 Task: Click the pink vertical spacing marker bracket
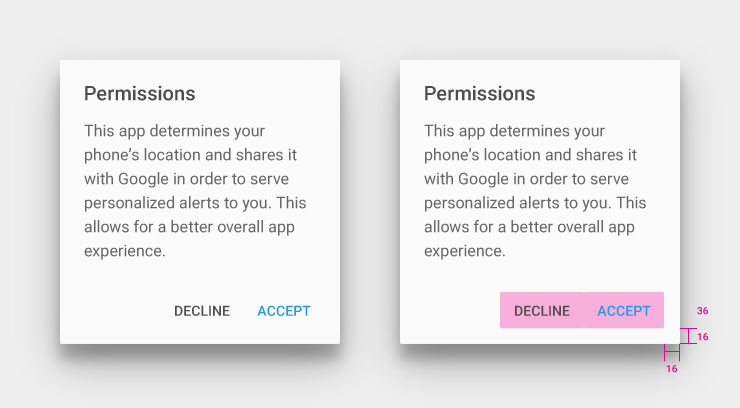[689, 336]
